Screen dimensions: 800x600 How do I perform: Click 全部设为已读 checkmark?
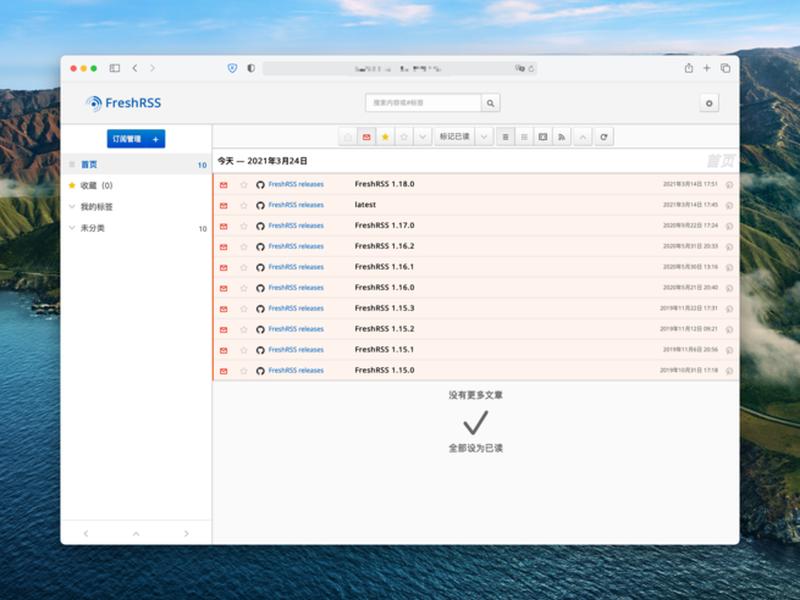coord(476,422)
